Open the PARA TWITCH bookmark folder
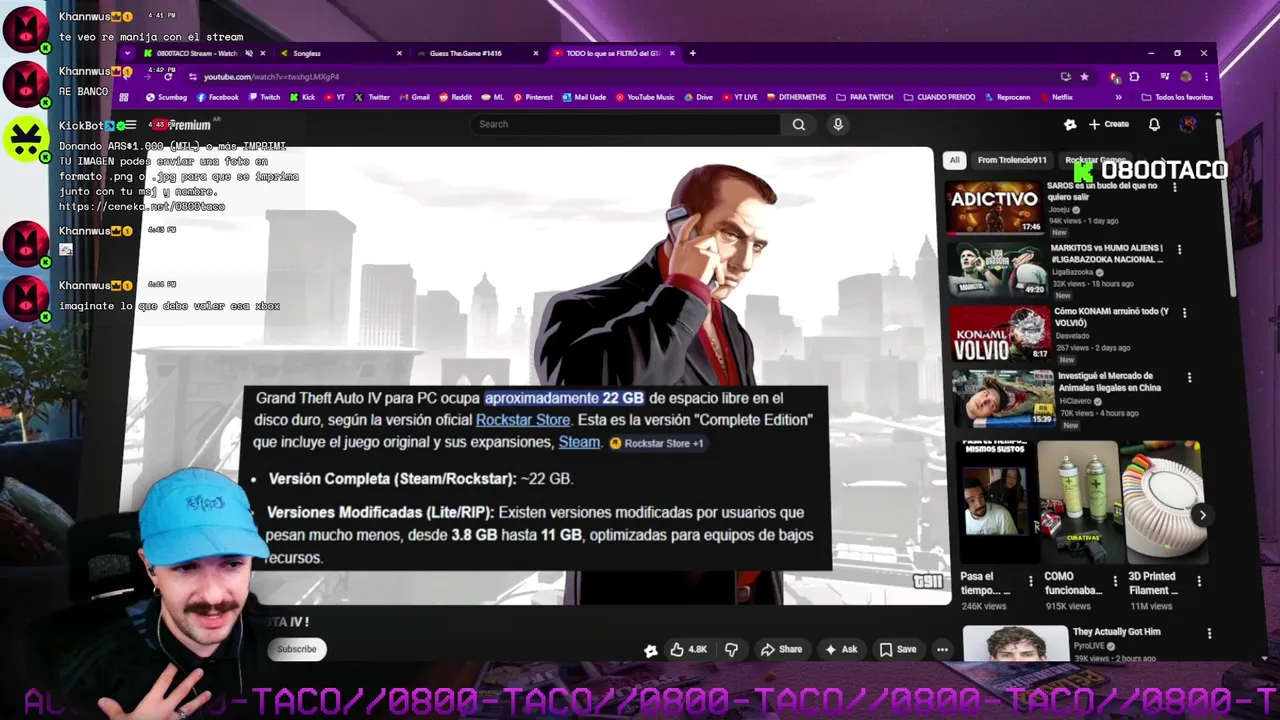Screen dimensions: 1280x720 point(865,97)
